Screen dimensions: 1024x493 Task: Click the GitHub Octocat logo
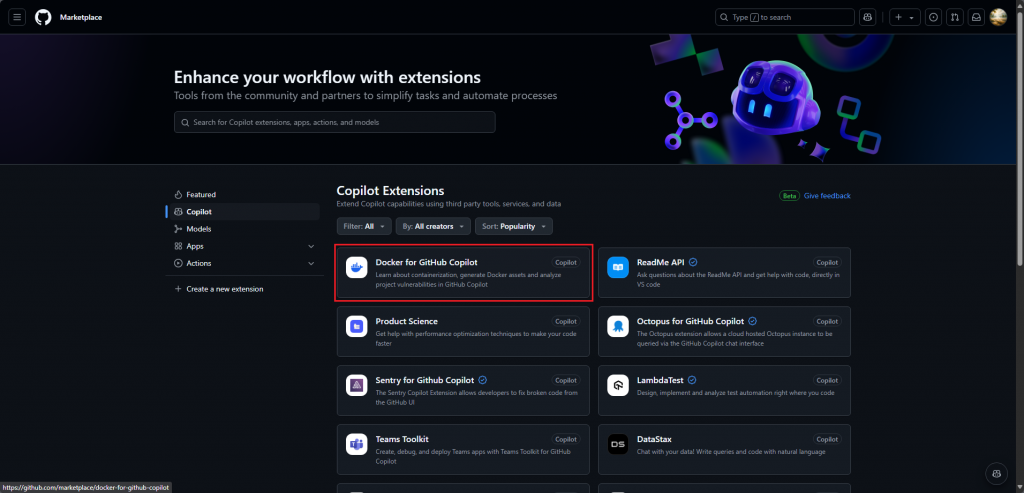click(x=43, y=17)
